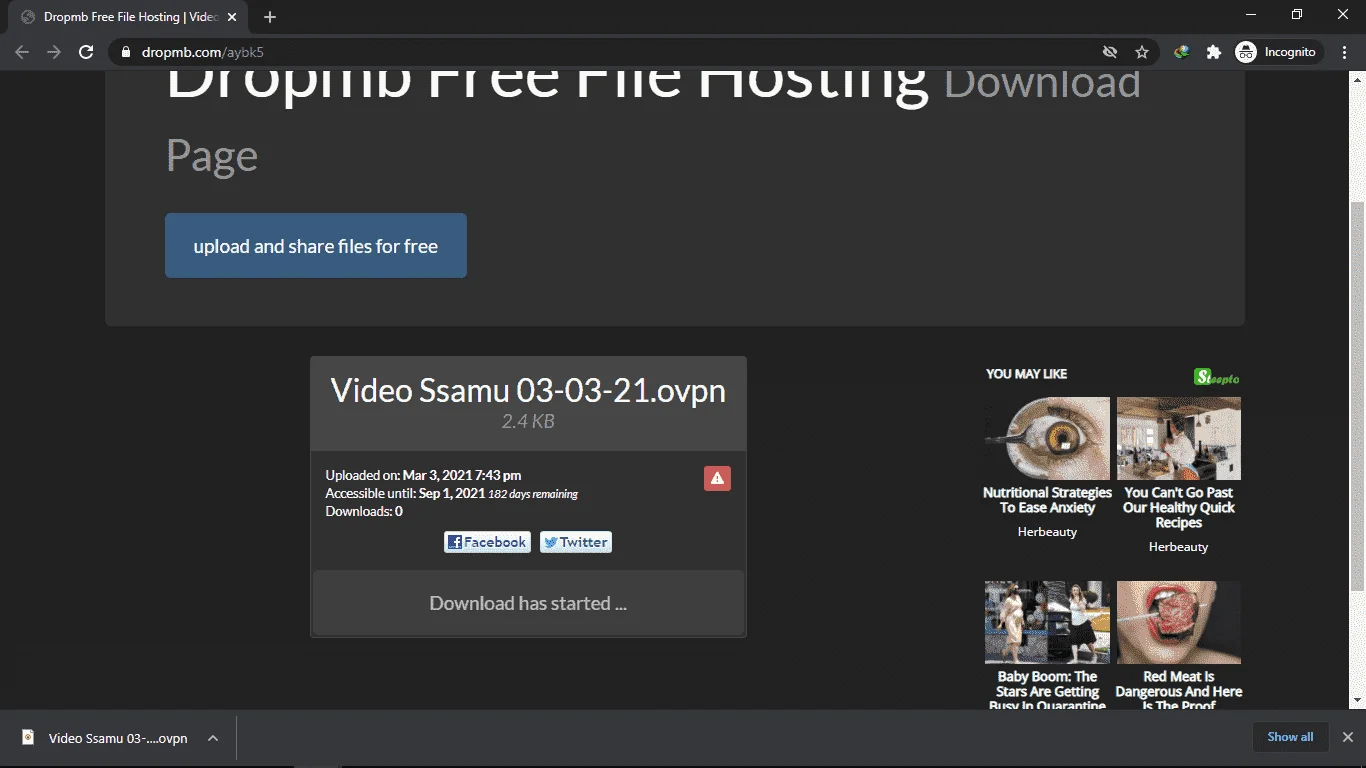Expand download item options chevron
The height and width of the screenshot is (768, 1366).
click(x=213, y=738)
